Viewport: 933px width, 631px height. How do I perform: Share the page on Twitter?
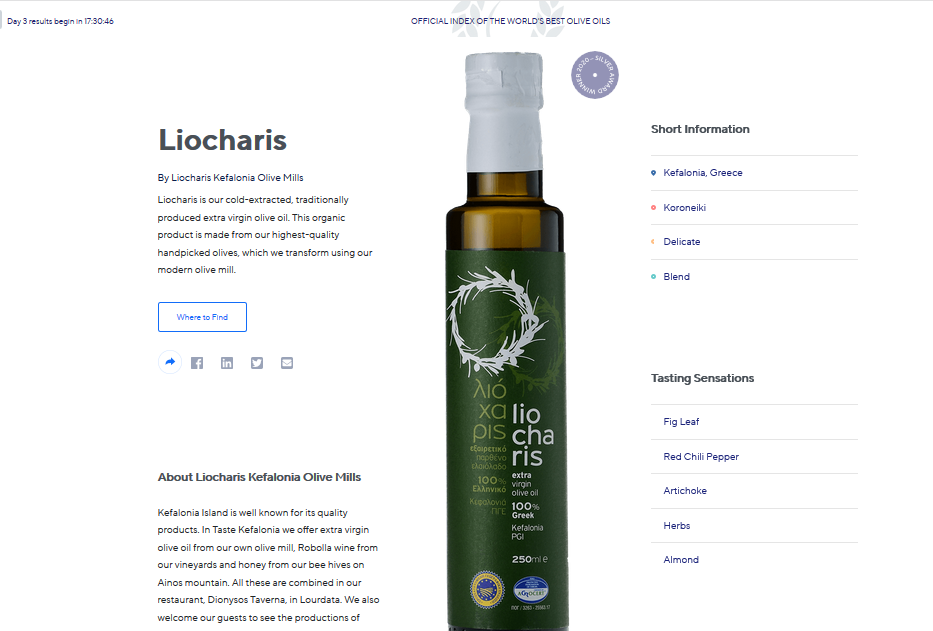(256, 363)
